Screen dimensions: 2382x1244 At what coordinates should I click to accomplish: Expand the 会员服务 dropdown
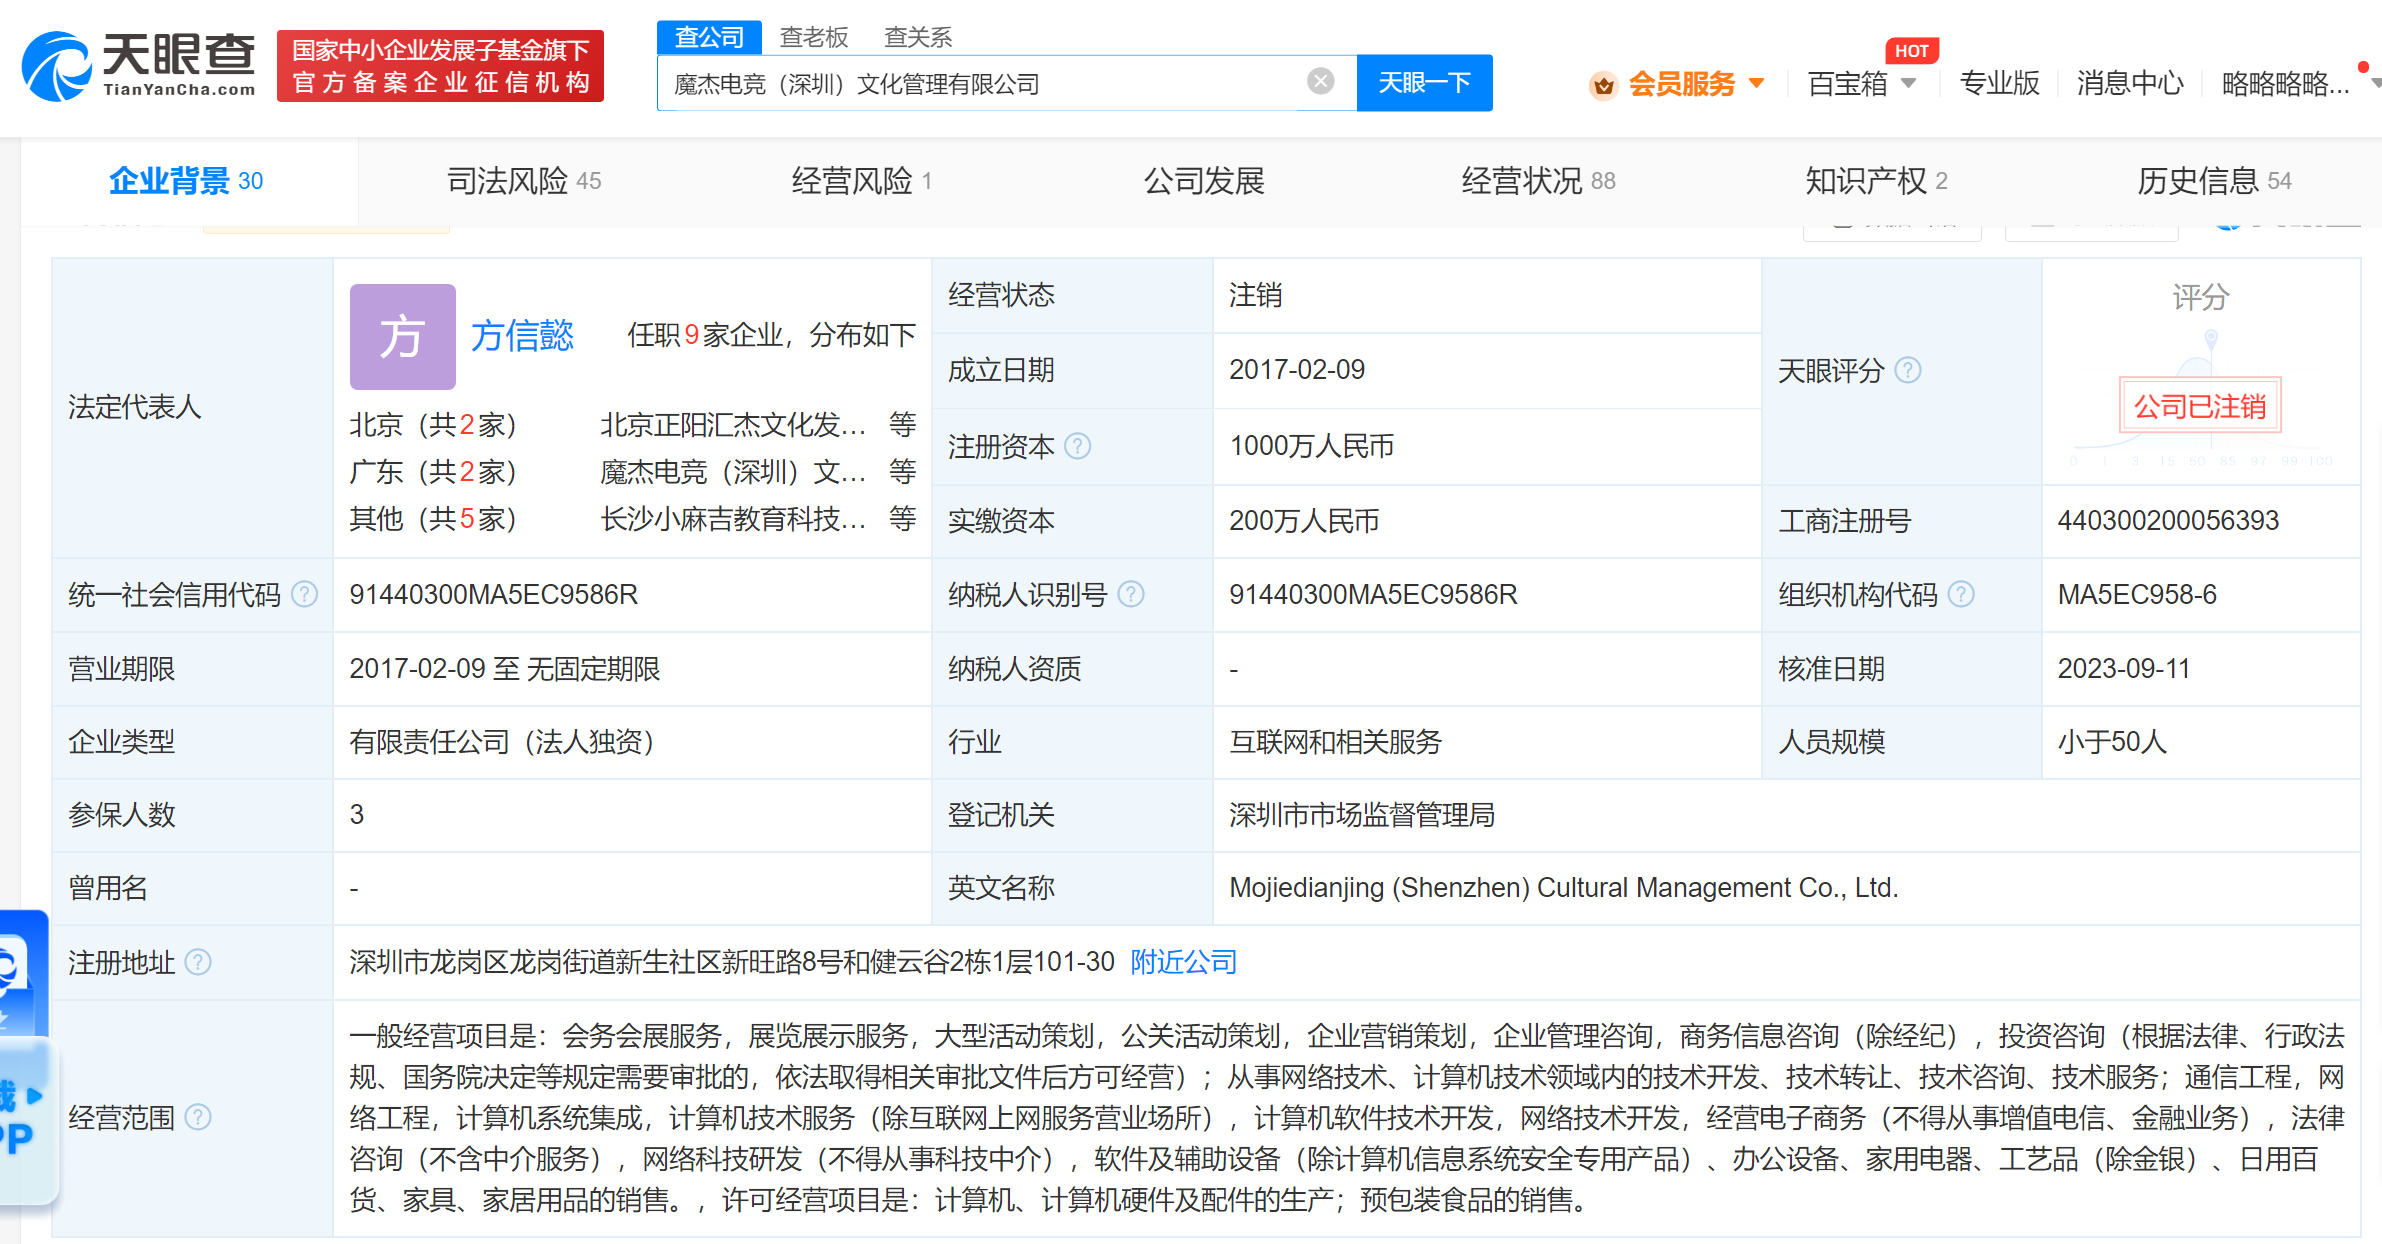coord(1757,83)
